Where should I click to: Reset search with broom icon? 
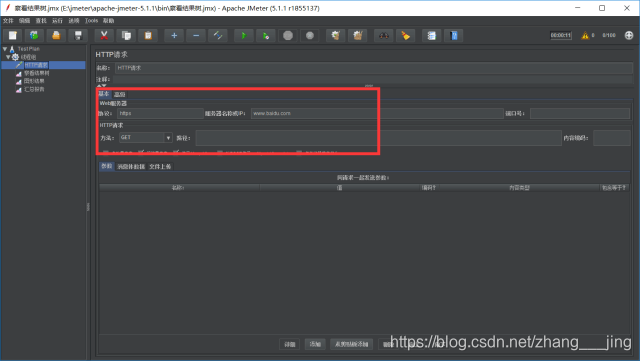tap(406, 36)
